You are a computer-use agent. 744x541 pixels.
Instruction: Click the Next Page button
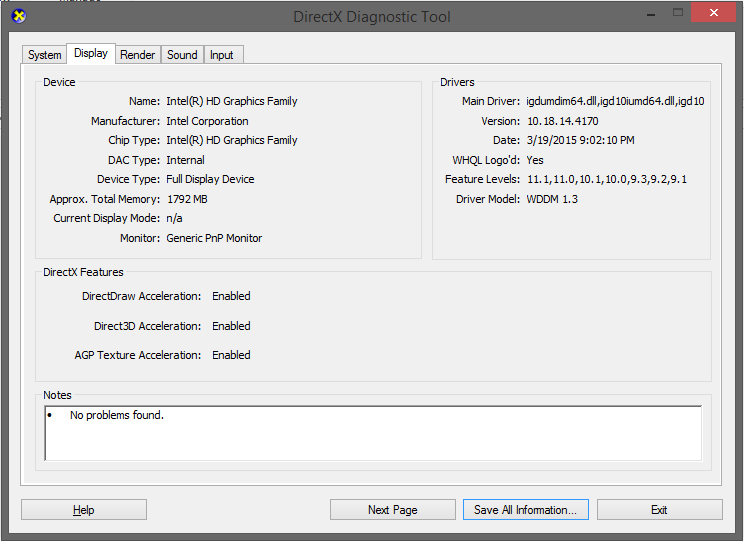tap(392, 510)
